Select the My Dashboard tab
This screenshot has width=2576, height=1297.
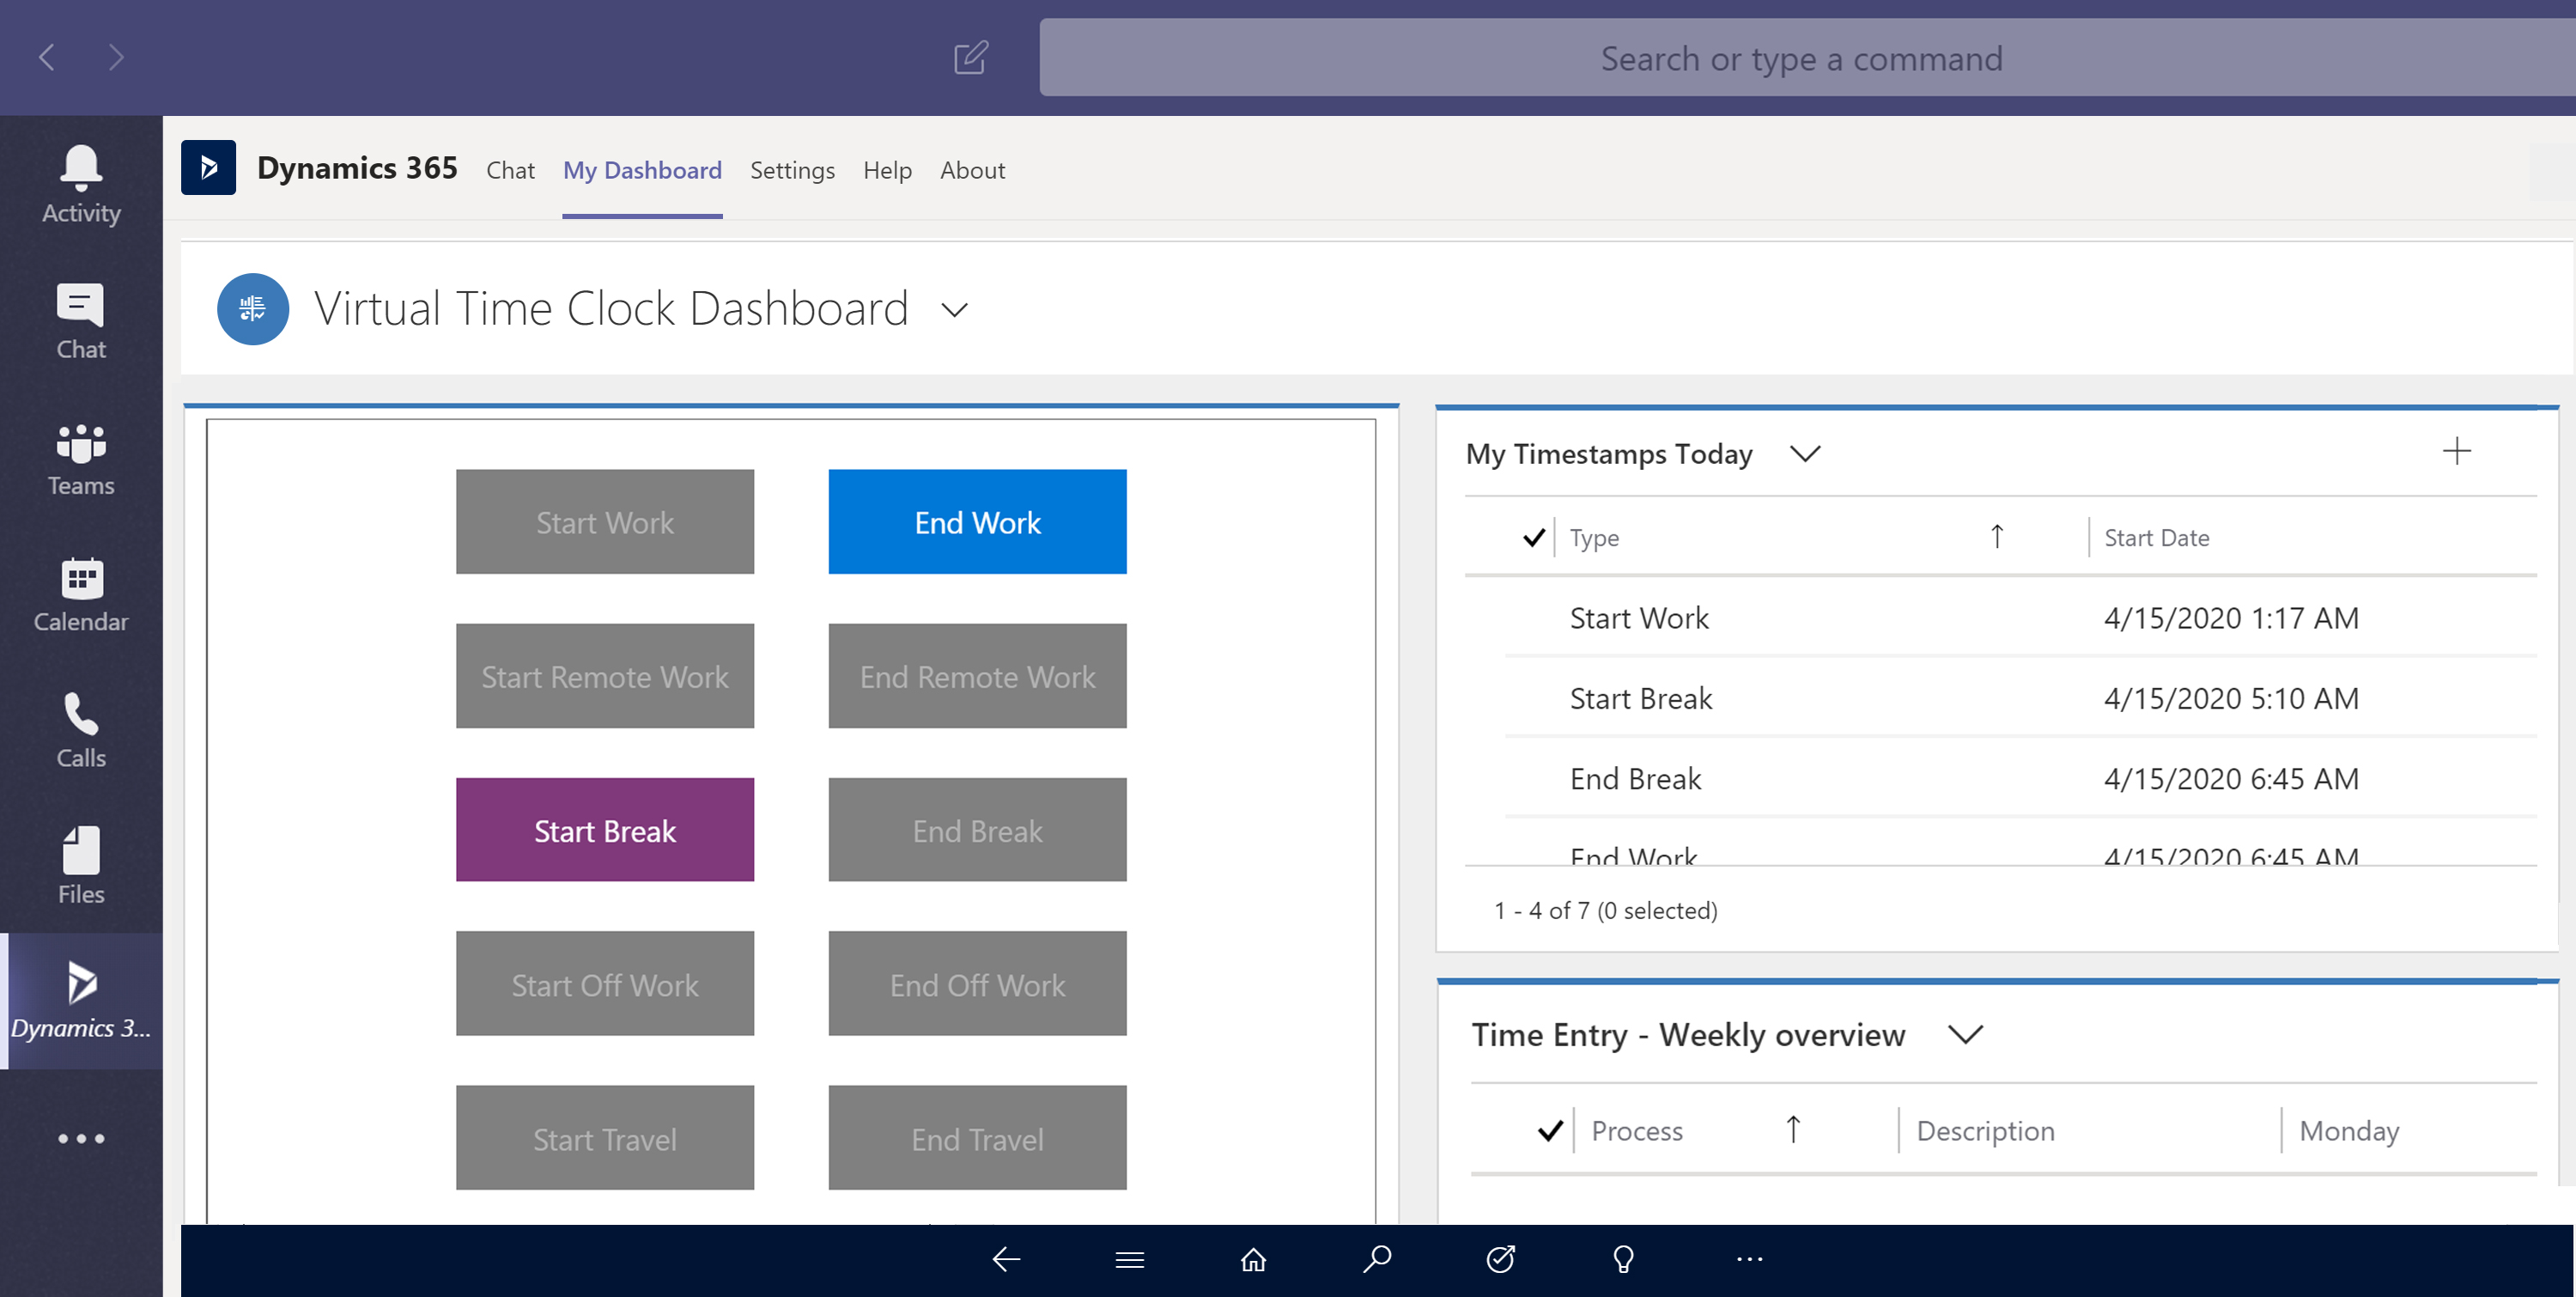click(642, 170)
